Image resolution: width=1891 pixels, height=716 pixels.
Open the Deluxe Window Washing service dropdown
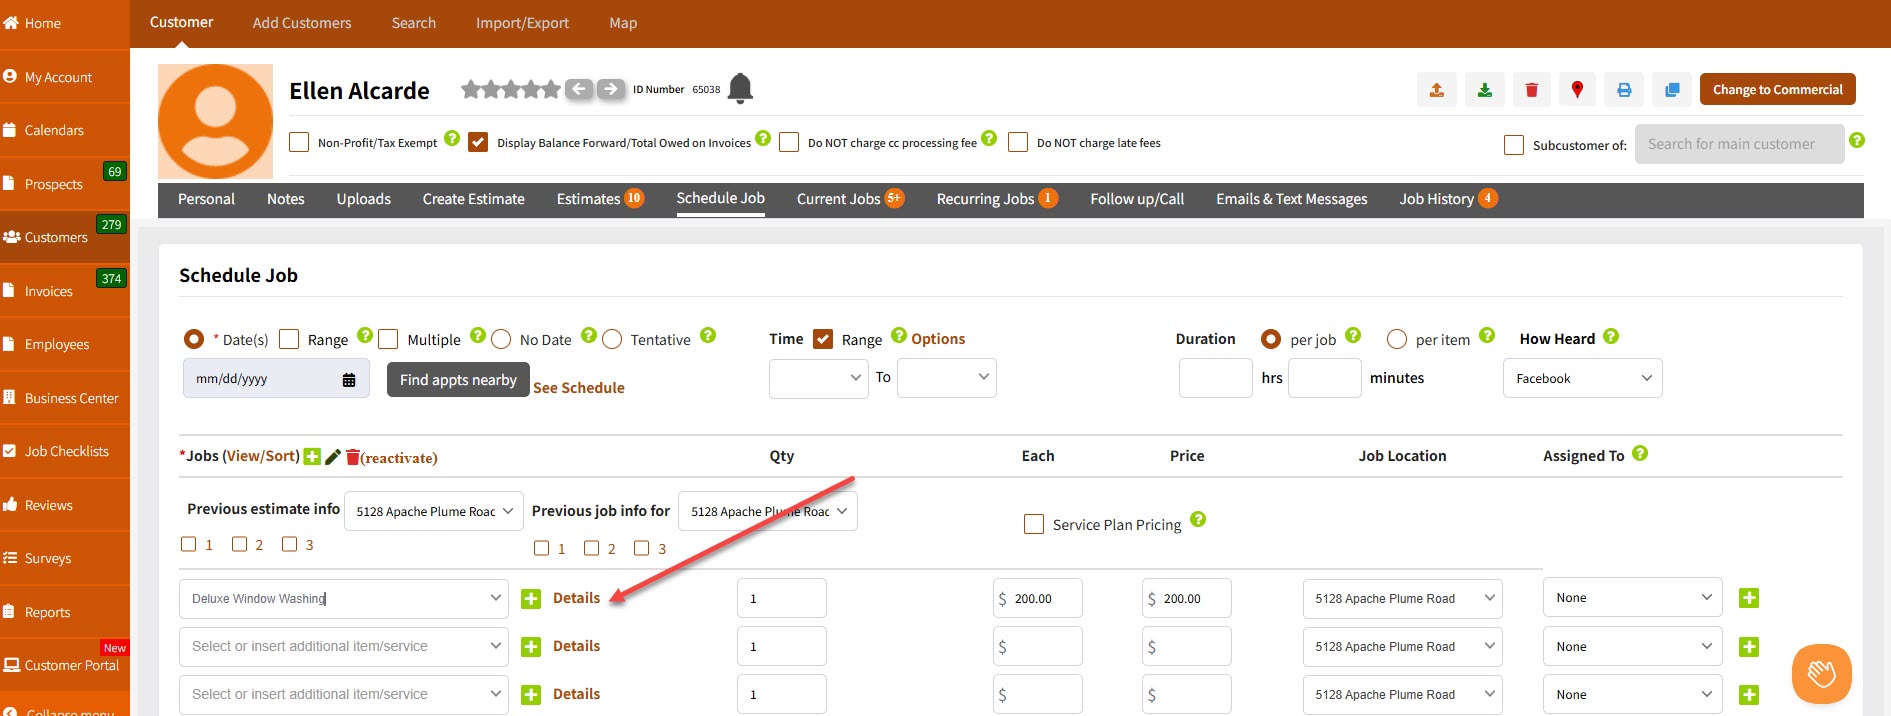344,598
